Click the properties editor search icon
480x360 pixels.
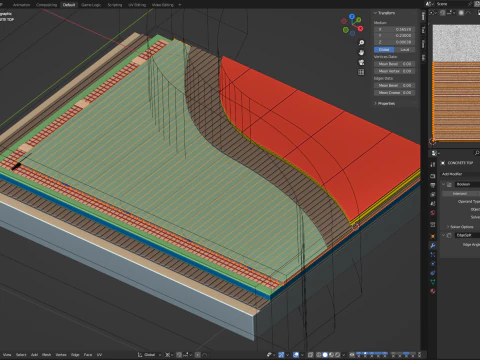pos(477,153)
